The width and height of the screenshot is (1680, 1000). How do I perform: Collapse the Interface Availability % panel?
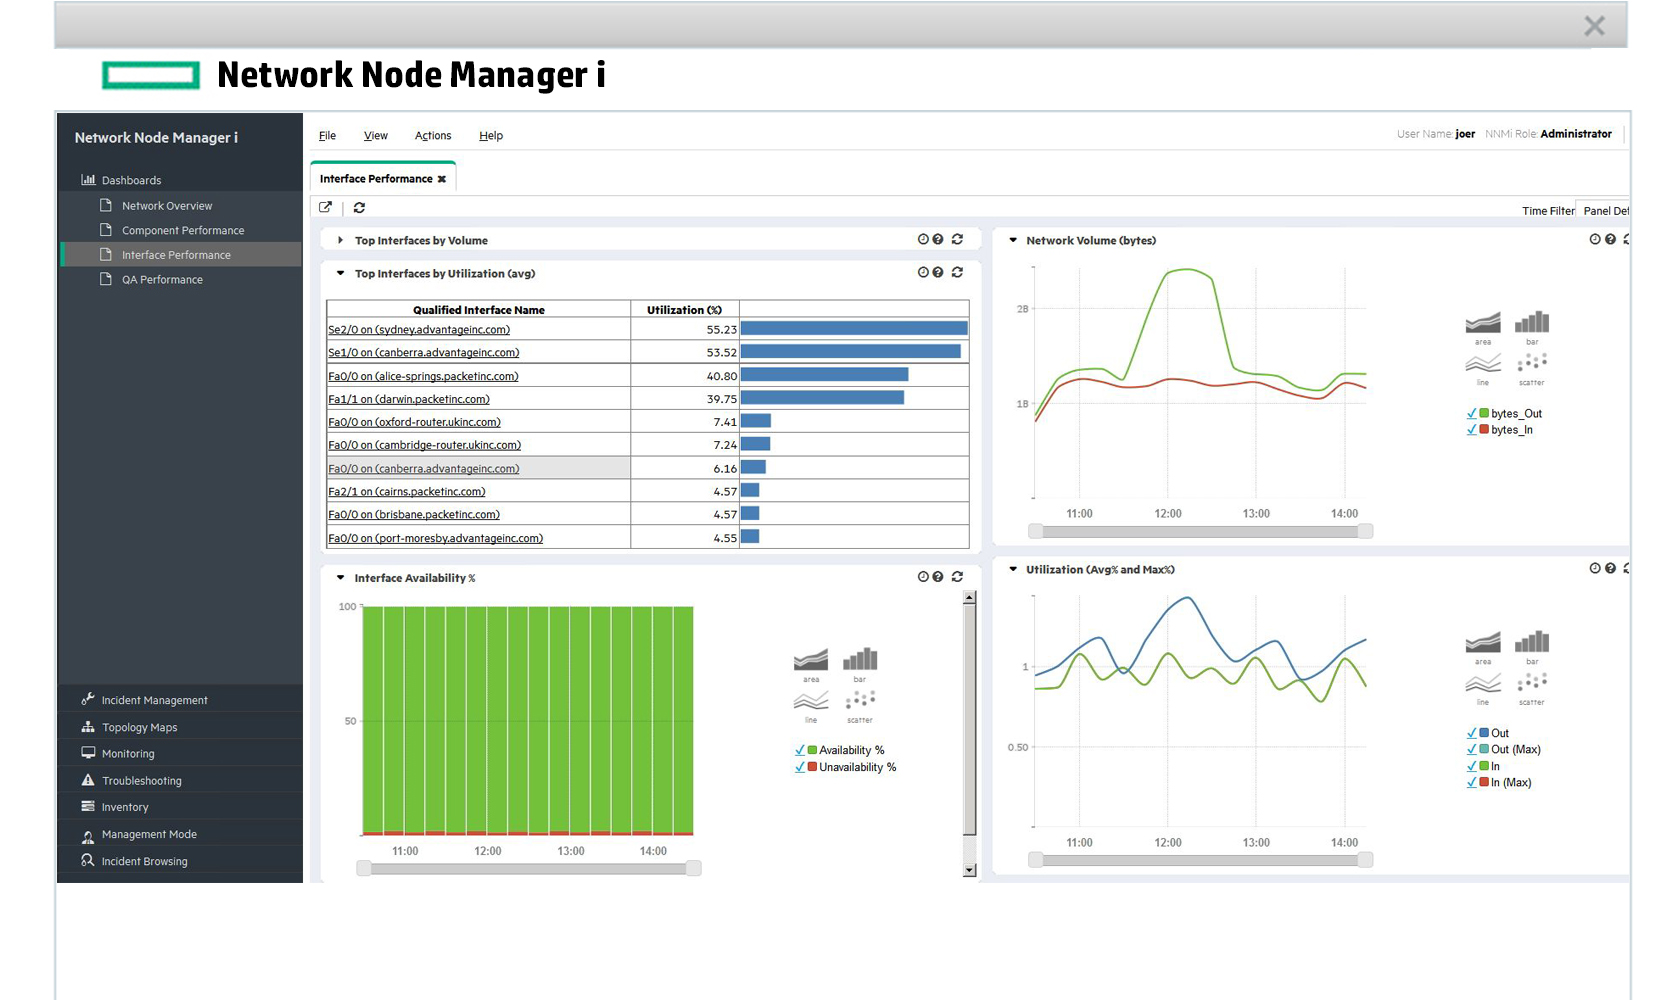click(340, 578)
